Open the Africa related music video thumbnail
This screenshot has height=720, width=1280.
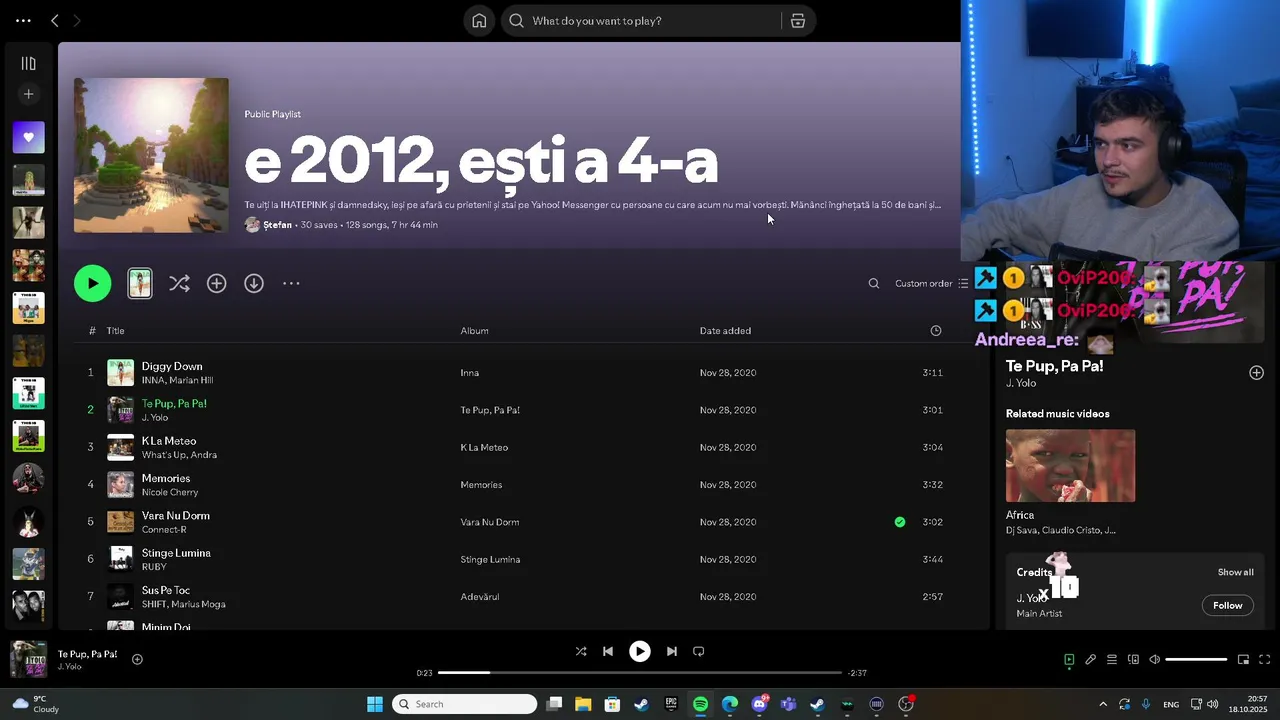[1070, 466]
